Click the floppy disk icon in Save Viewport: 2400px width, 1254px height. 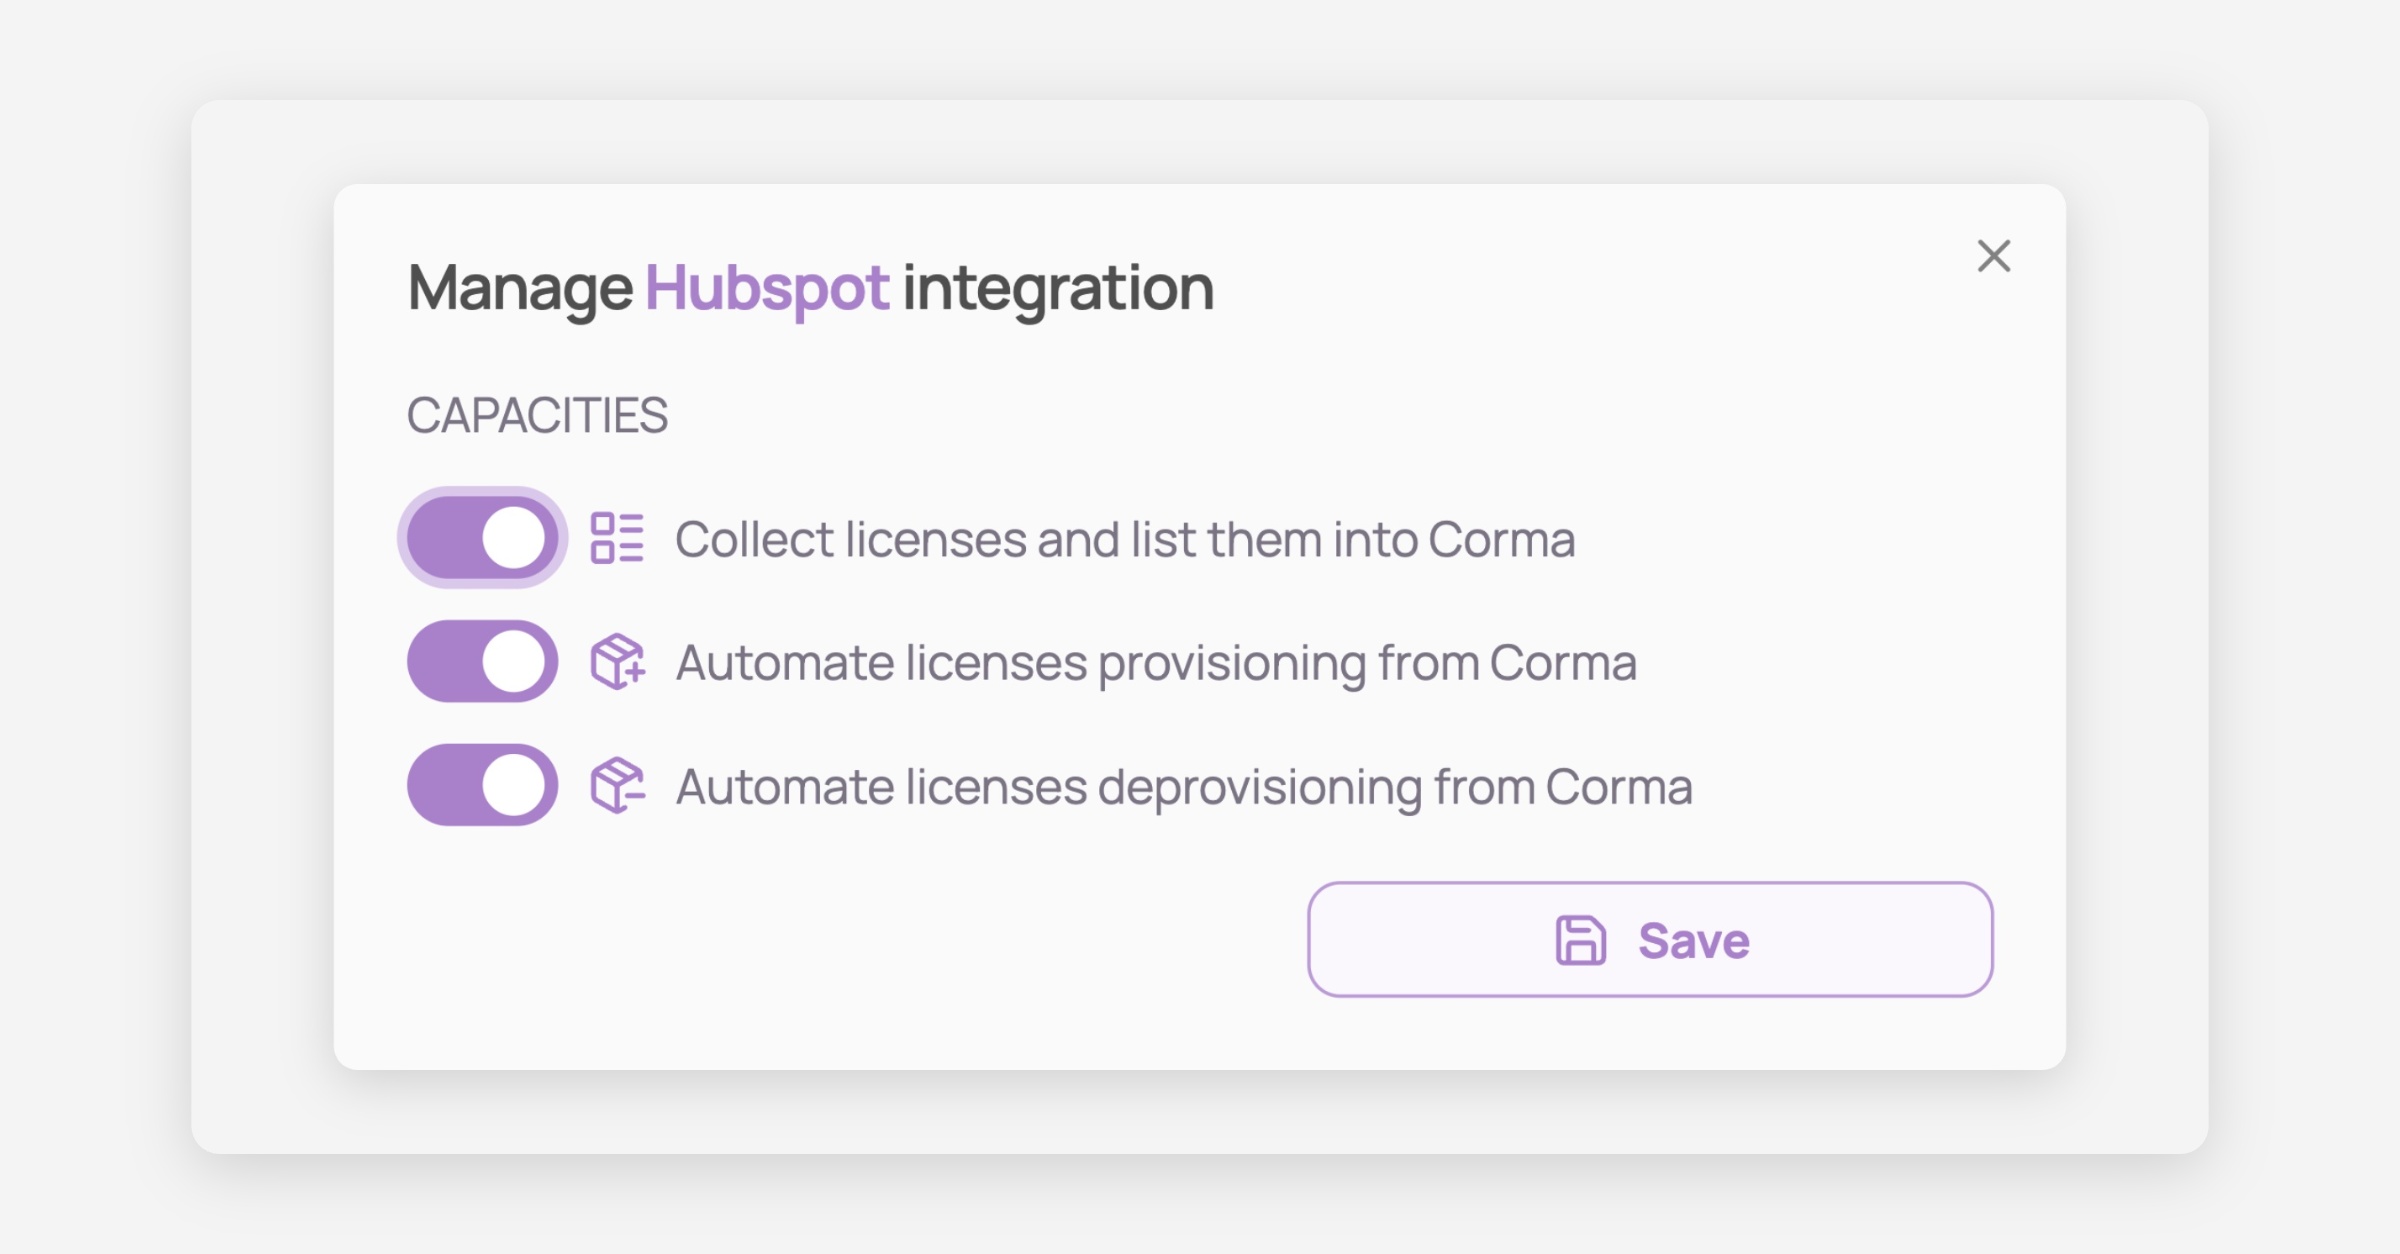1580,940
